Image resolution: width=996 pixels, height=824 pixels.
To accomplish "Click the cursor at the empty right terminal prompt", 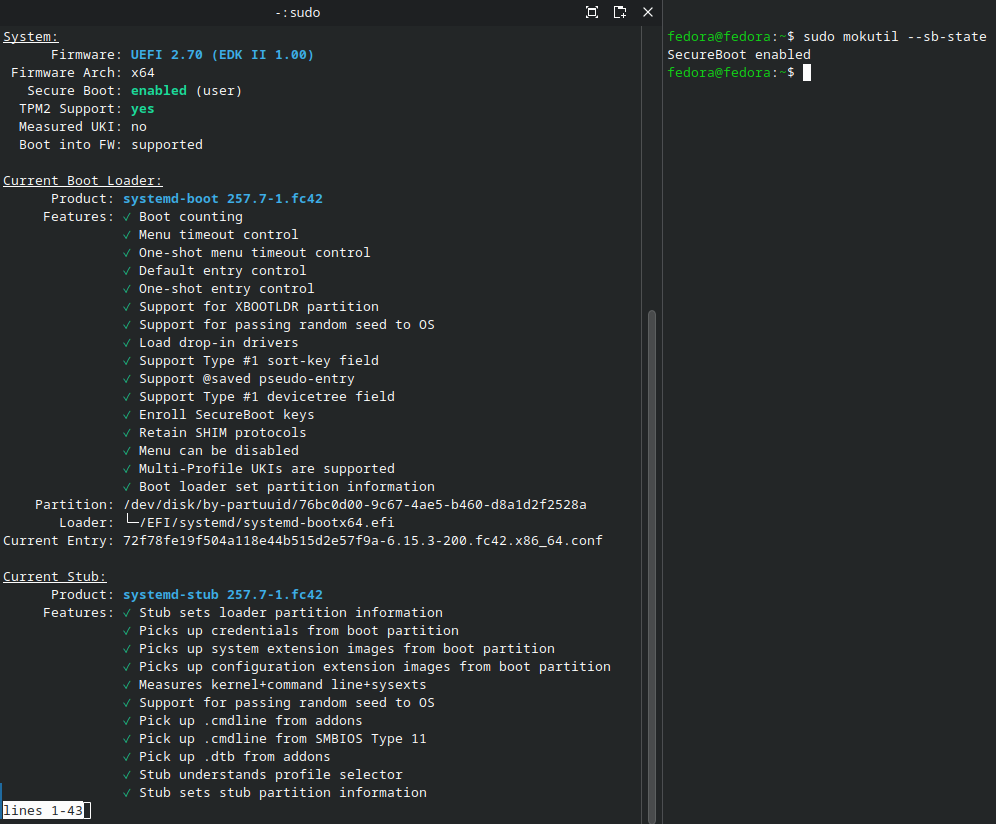I will [x=807, y=72].
